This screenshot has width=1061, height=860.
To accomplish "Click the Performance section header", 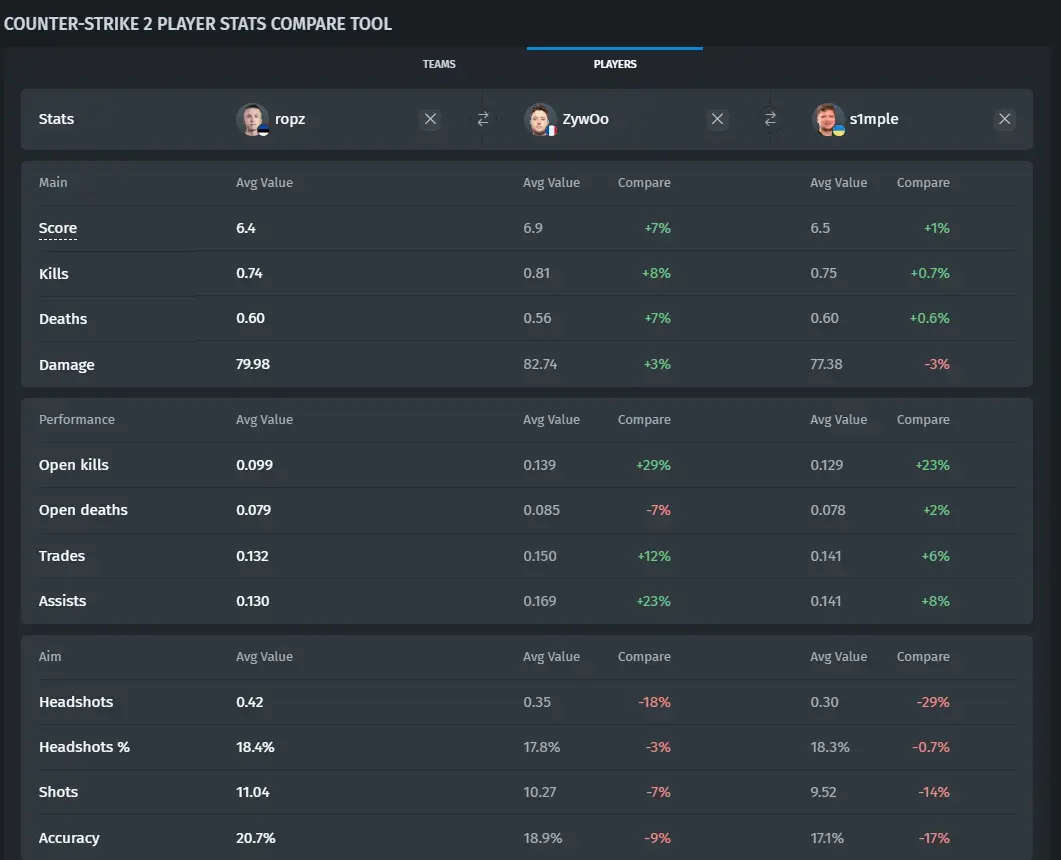I will (76, 420).
